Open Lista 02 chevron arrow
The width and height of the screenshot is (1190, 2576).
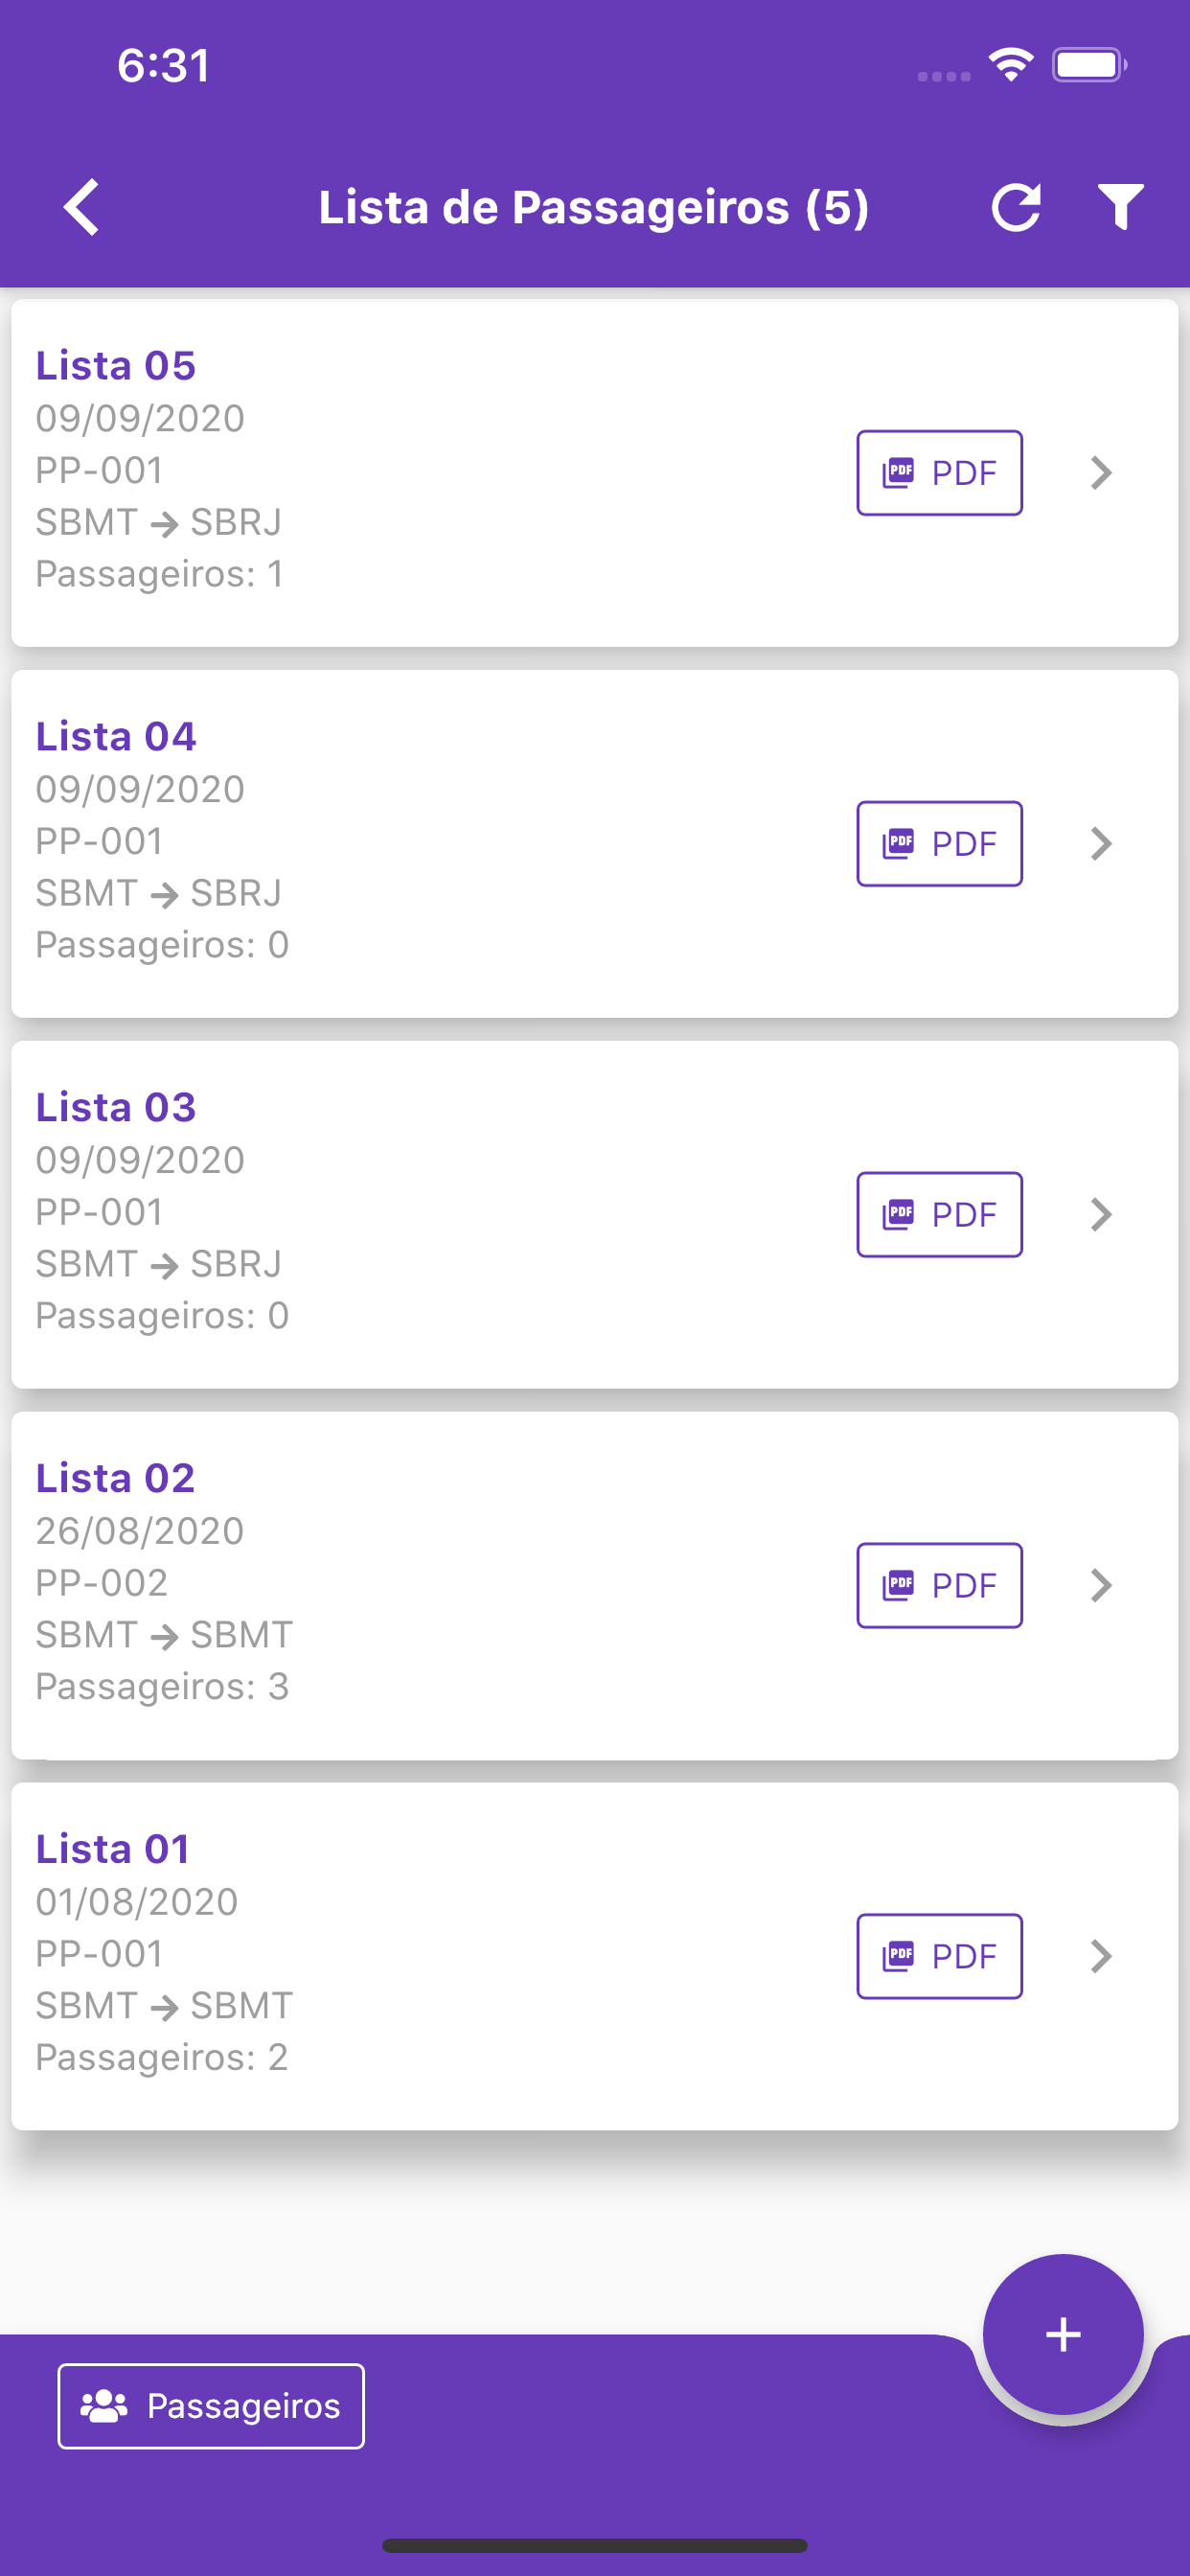coord(1101,1585)
